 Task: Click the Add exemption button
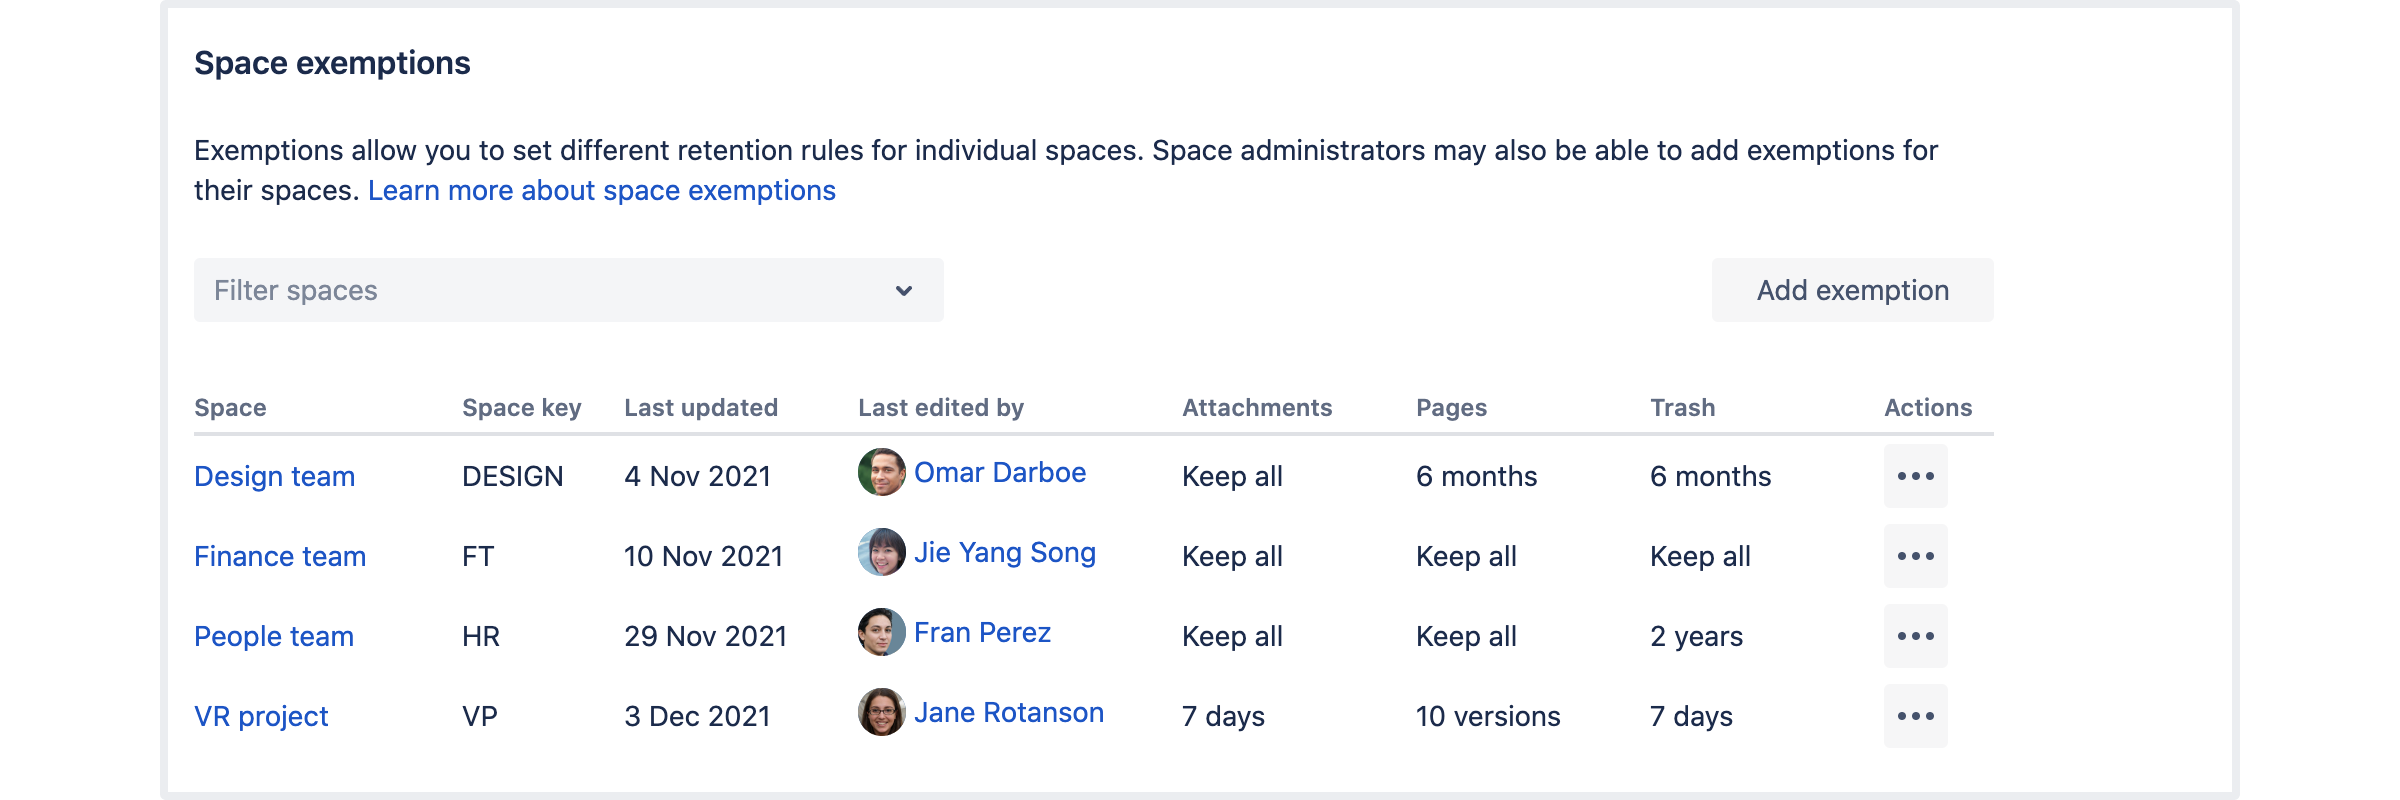point(1852,290)
